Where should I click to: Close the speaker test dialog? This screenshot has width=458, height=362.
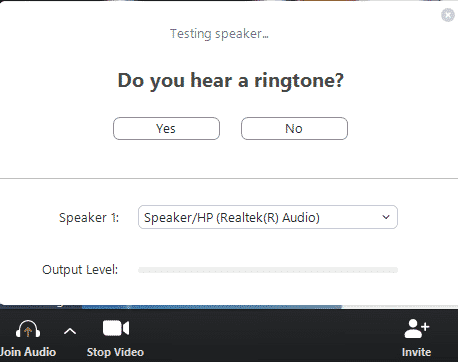(448, 15)
